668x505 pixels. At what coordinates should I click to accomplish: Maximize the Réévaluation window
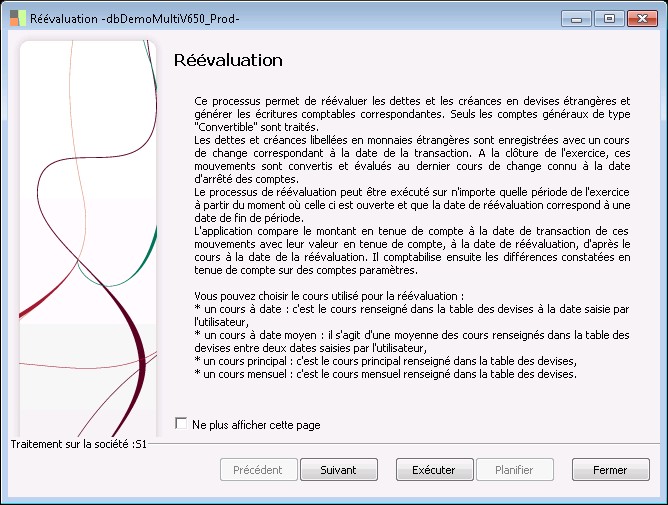click(609, 19)
